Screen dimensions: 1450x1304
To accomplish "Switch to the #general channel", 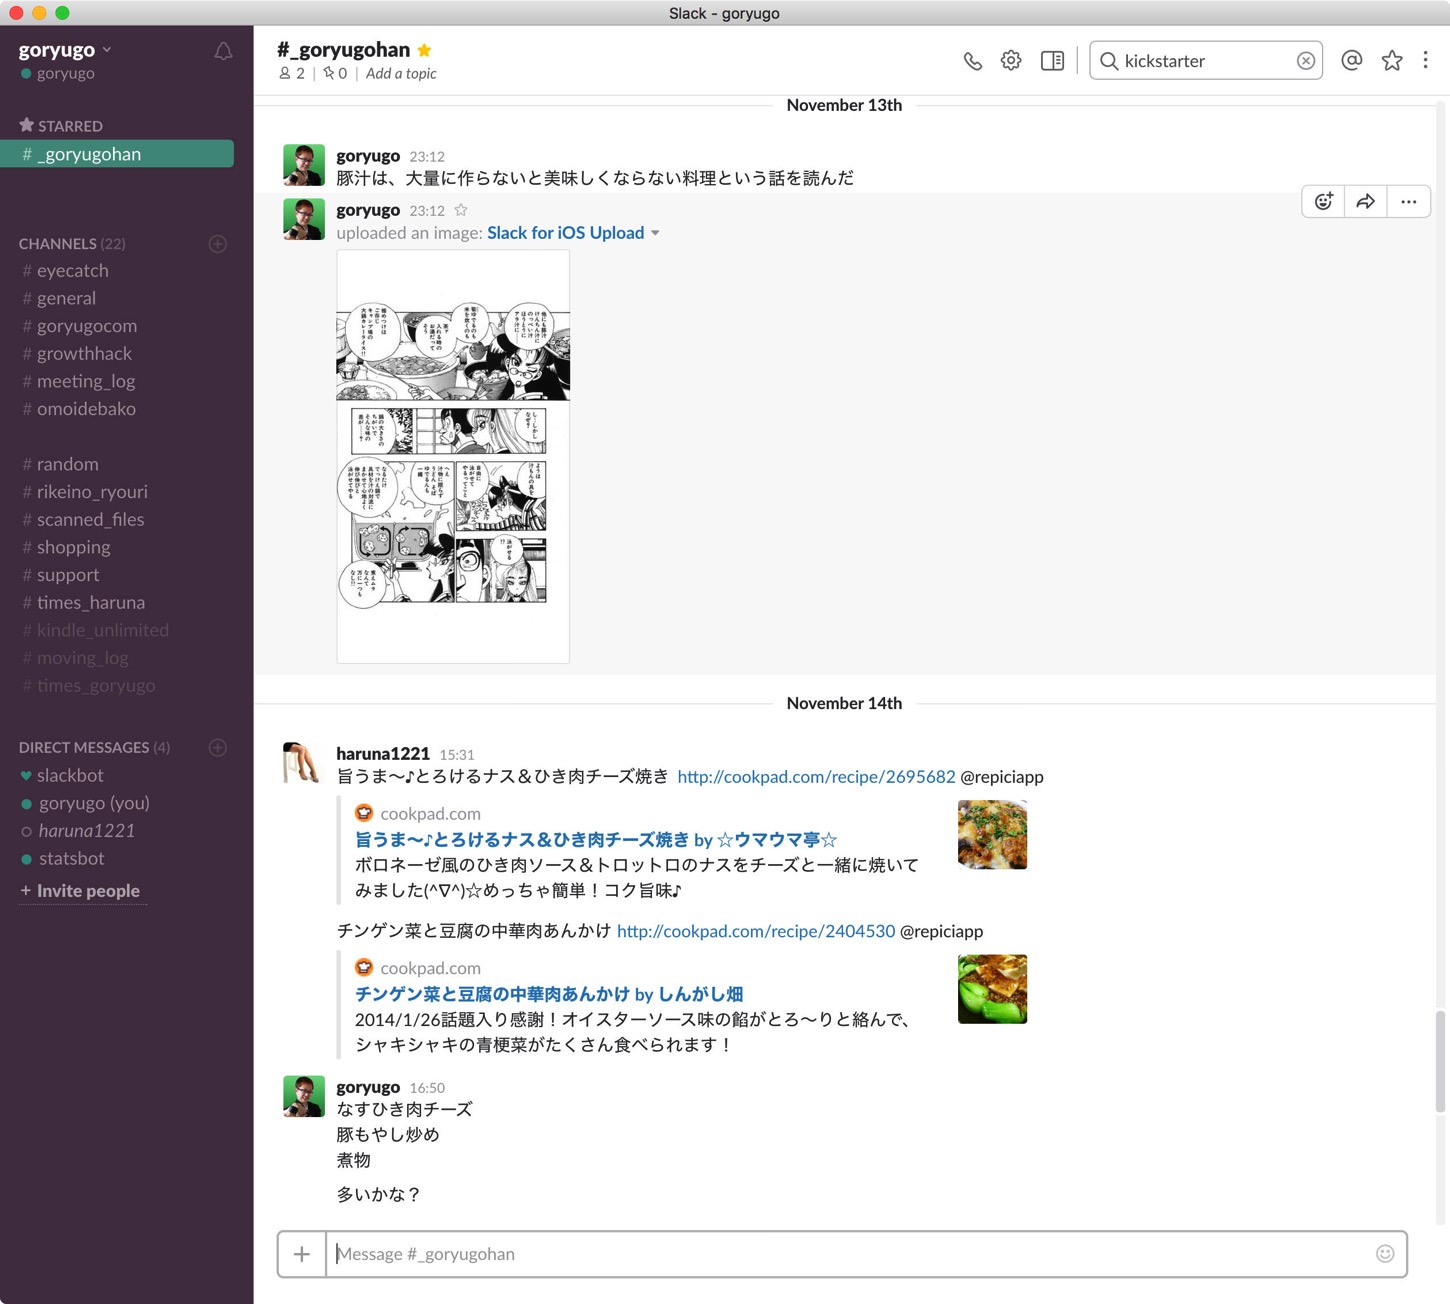I will click(x=66, y=298).
